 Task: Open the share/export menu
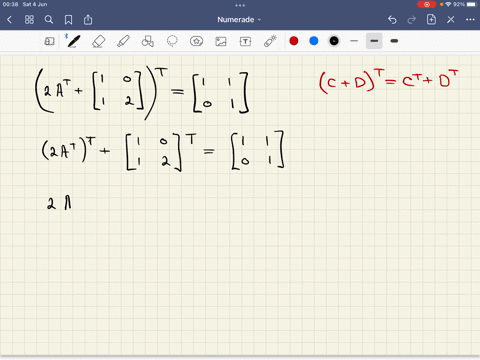[88, 20]
